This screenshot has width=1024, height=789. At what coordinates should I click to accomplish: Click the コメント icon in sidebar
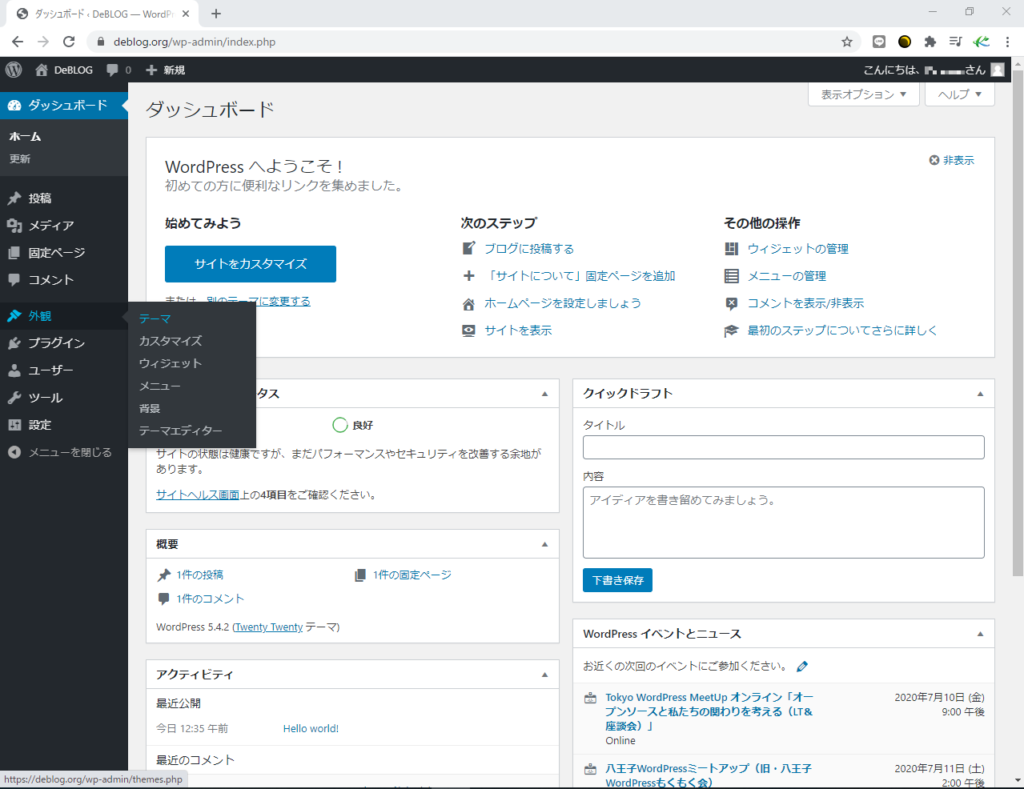(x=14, y=280)
